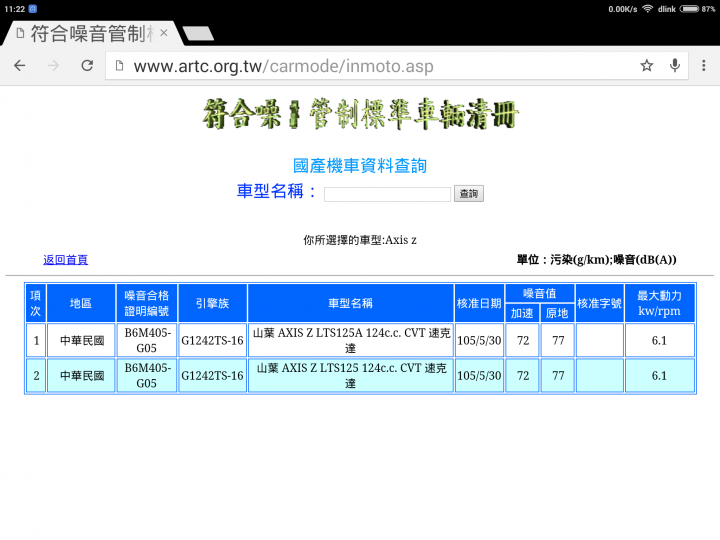Select the 符合噪音管制 browser tab
Screen dimensions: 720x540
[93, 33]
